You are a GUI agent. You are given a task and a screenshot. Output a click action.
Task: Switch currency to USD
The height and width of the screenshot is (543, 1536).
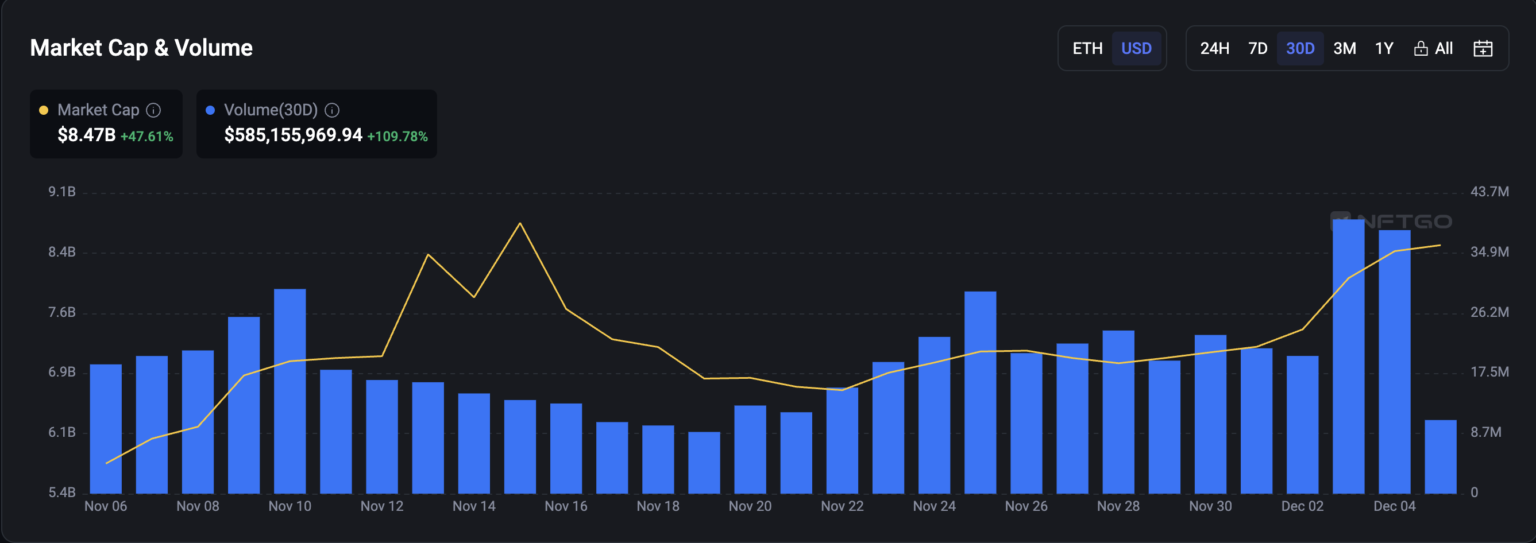[x=1136, y=48]
